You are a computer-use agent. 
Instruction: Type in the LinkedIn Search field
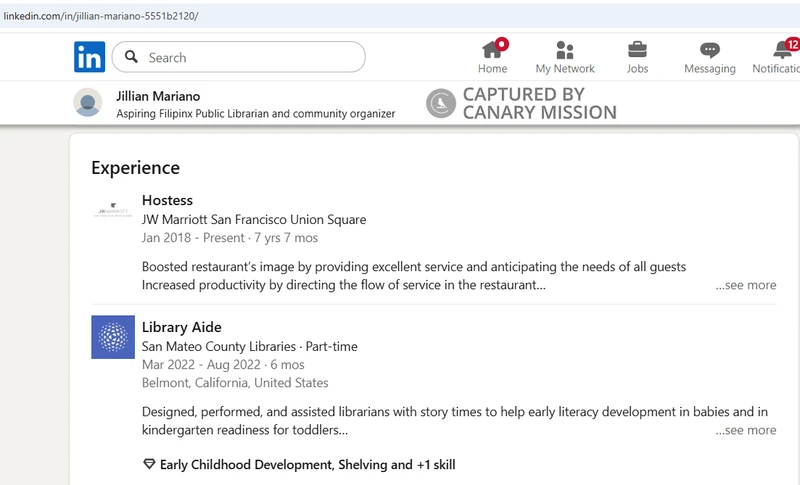(250, 57)
